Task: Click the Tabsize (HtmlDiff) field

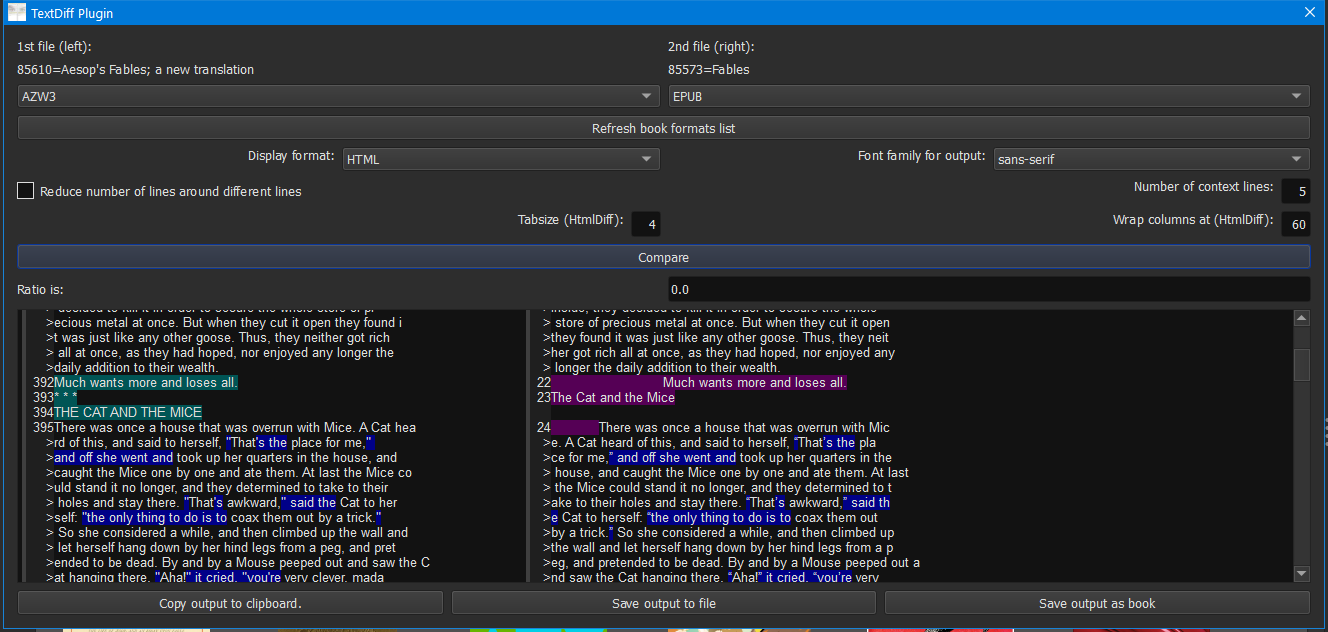Action: click(x=645, y=224)
